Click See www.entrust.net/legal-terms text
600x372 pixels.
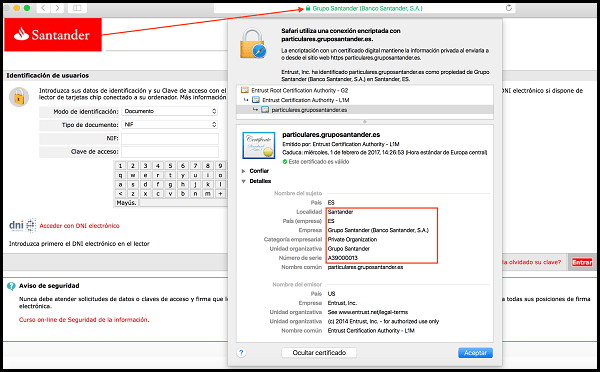368,312
